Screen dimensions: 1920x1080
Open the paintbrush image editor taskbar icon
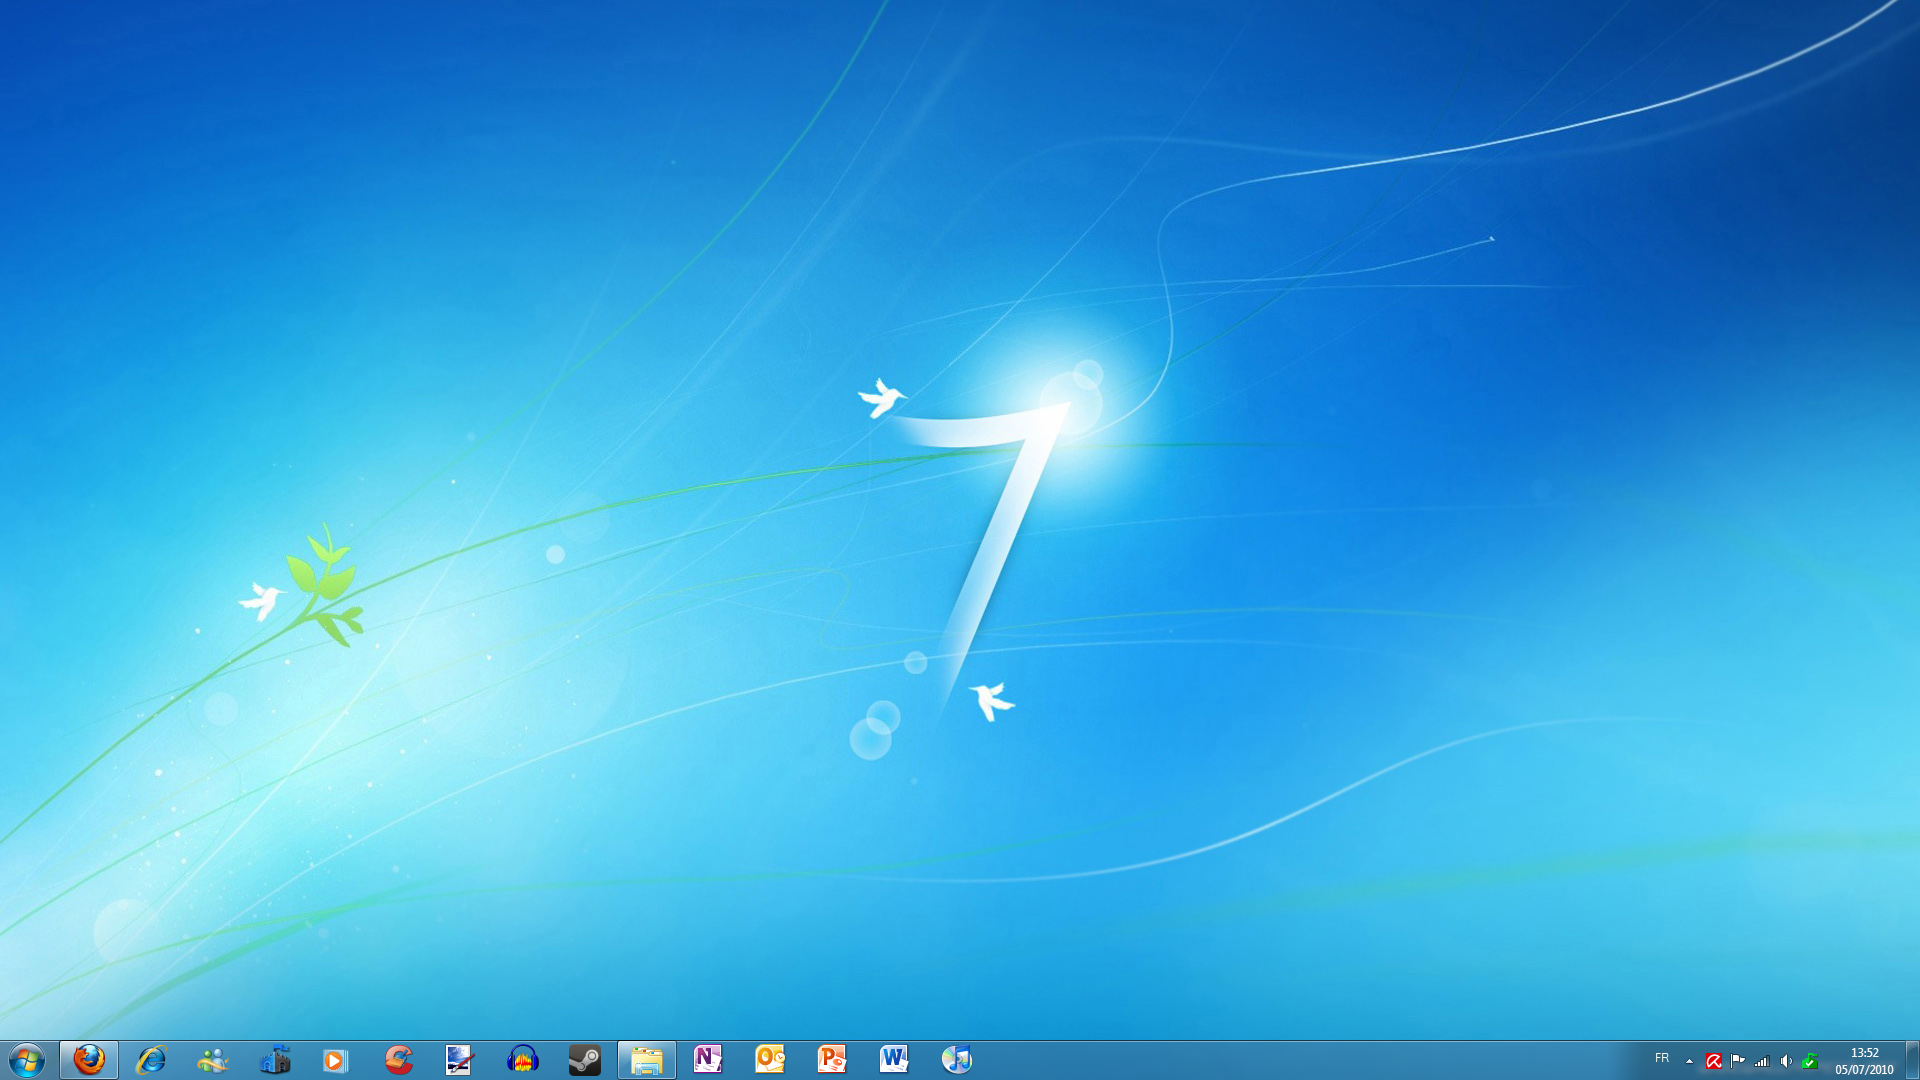pos(460,1060)
